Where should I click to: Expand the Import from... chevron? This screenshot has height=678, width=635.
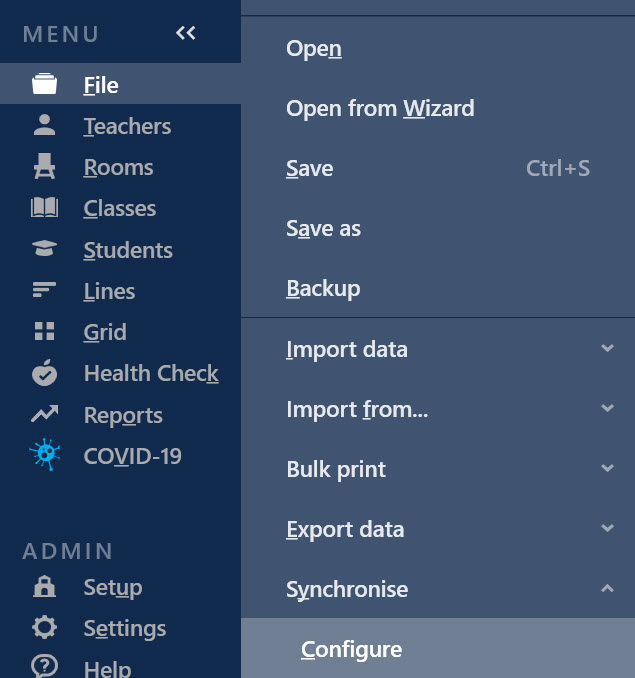(607, 408)
